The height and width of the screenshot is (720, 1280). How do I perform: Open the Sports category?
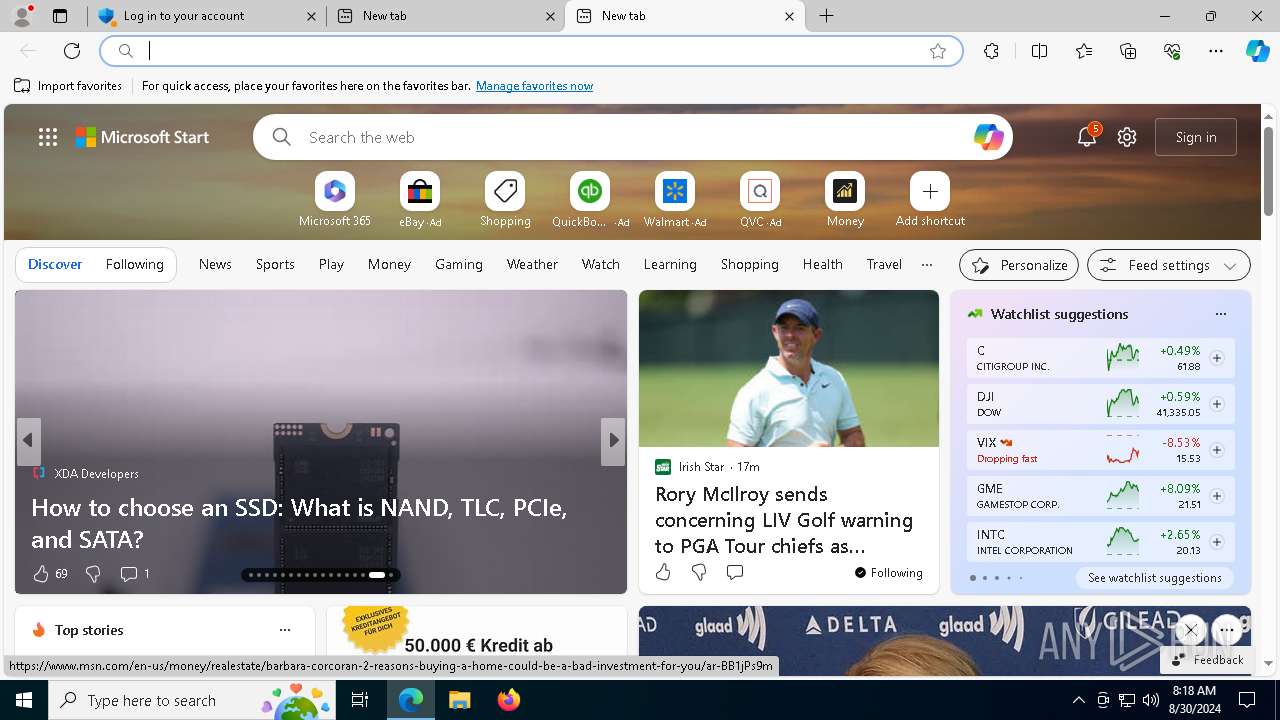point(275,264)
